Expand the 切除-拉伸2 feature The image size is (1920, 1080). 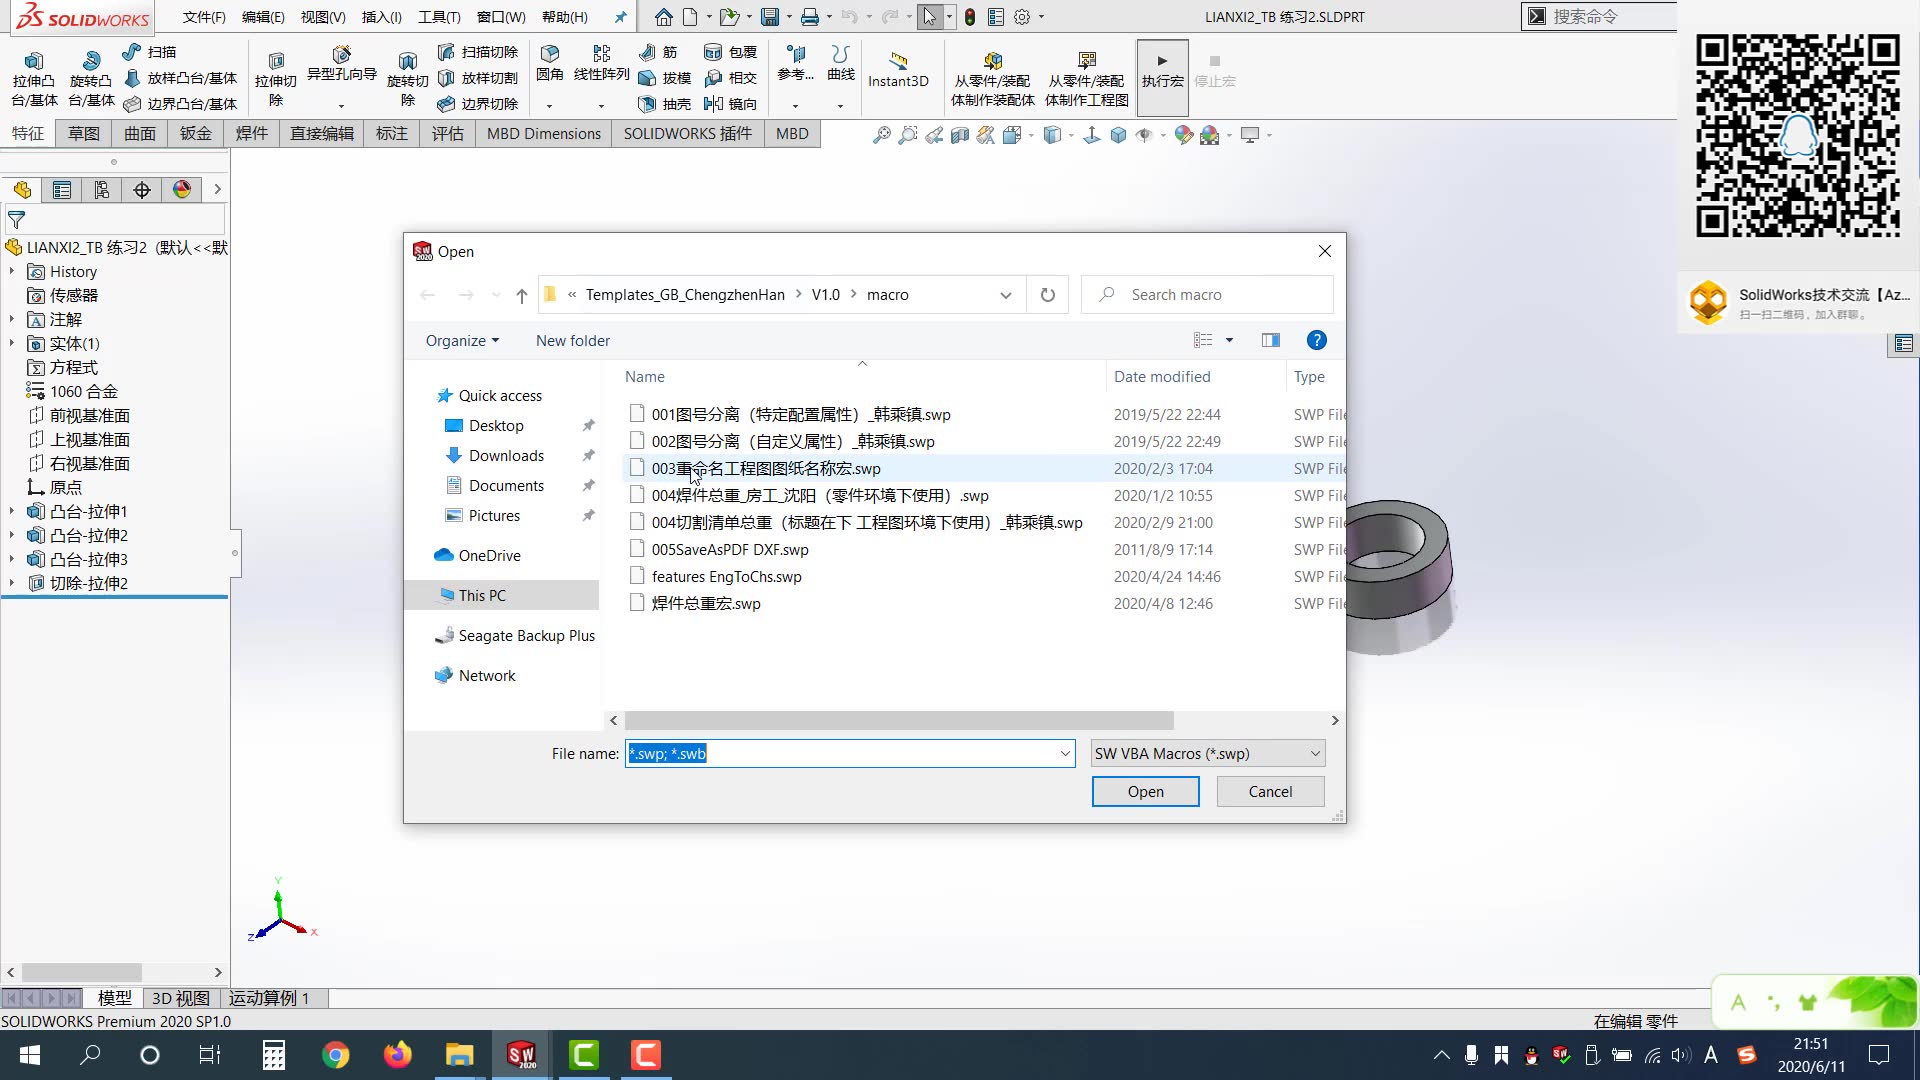coord(12,583)
